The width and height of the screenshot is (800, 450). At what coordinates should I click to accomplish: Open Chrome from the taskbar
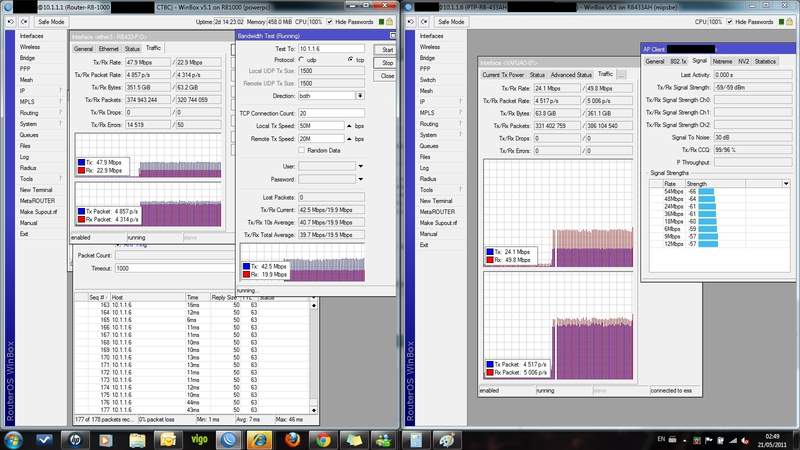(322, 440)
